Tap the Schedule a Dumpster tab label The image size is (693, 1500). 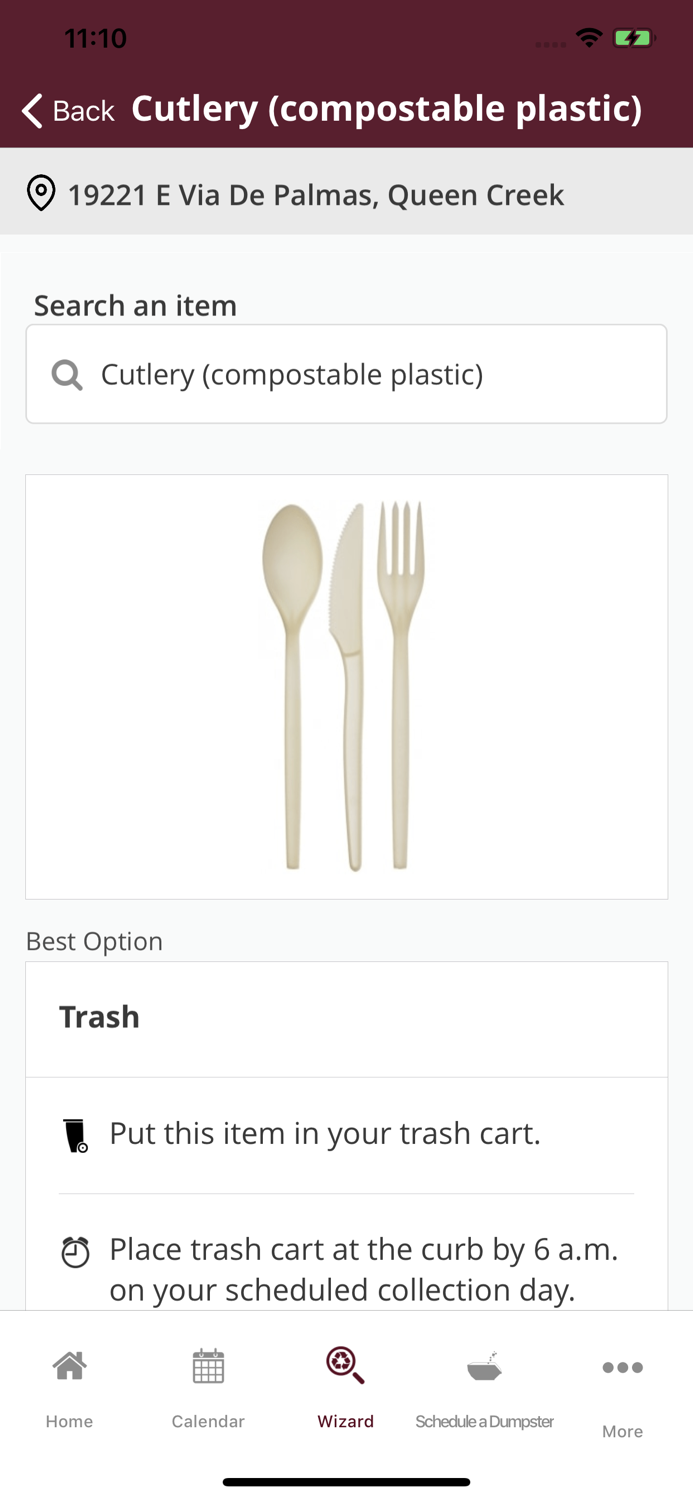(x=484, y=1421)
